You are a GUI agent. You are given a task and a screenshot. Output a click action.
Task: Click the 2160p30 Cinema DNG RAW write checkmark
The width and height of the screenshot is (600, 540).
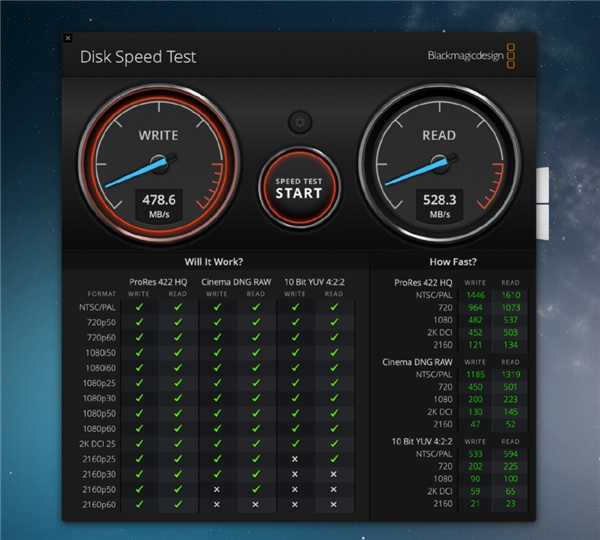click(x=217, y=474)
